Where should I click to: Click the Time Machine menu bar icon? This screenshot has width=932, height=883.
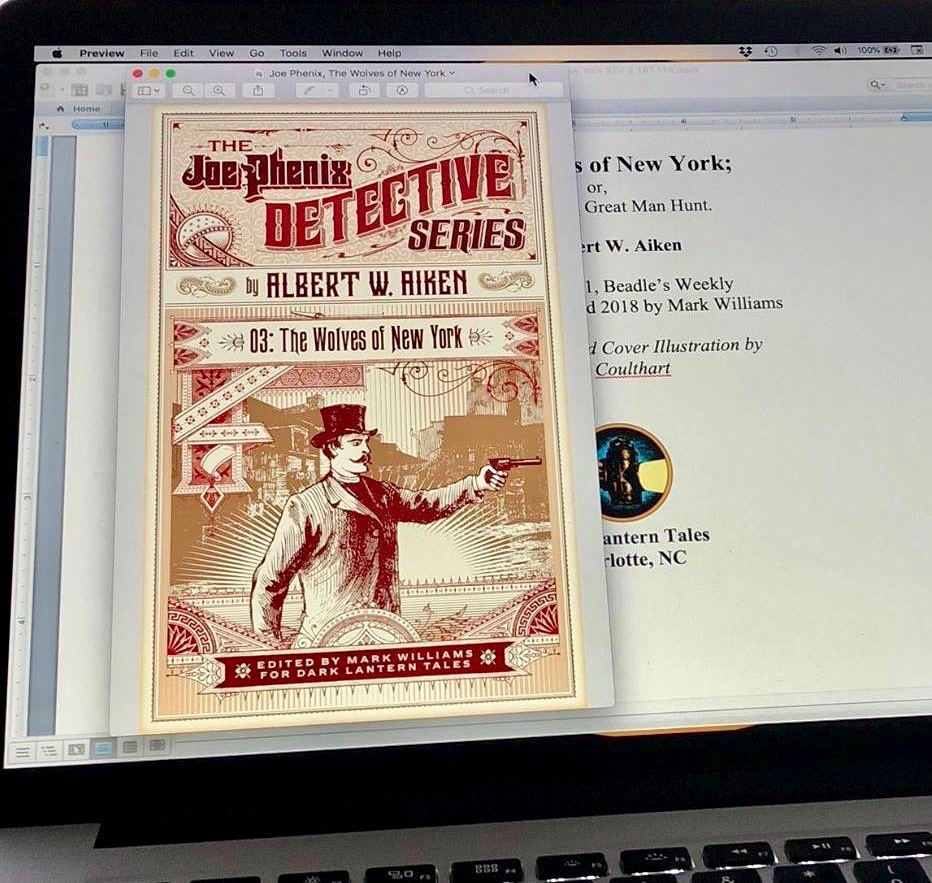point(771,51)
